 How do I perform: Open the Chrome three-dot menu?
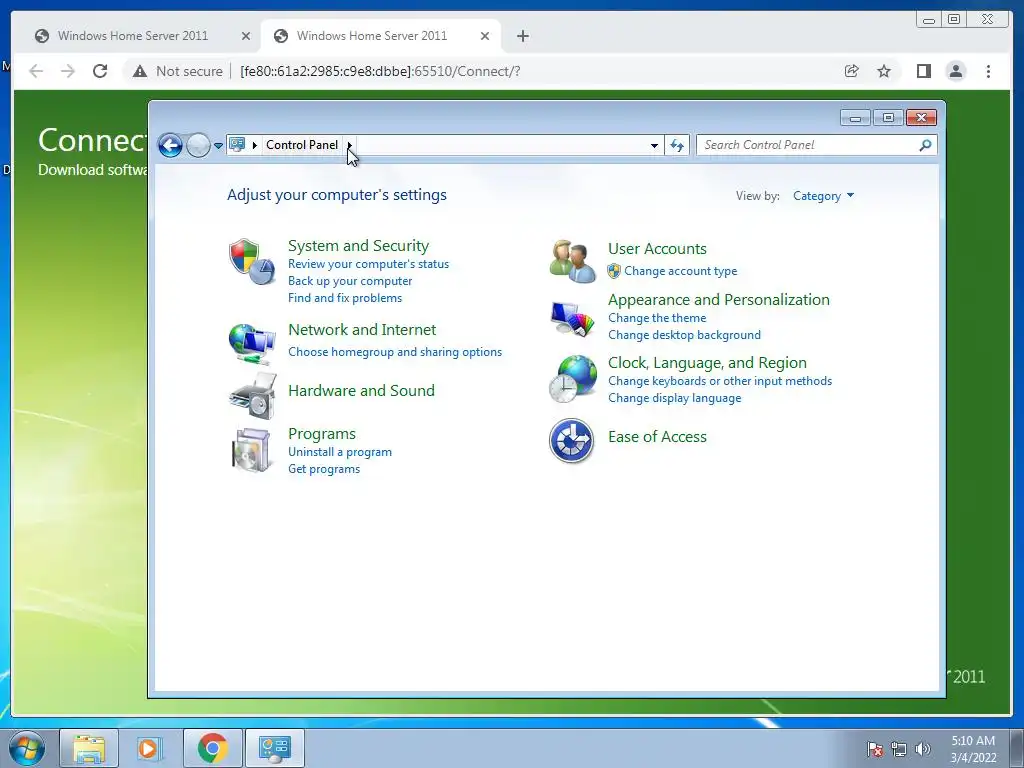tap(988, 71)
